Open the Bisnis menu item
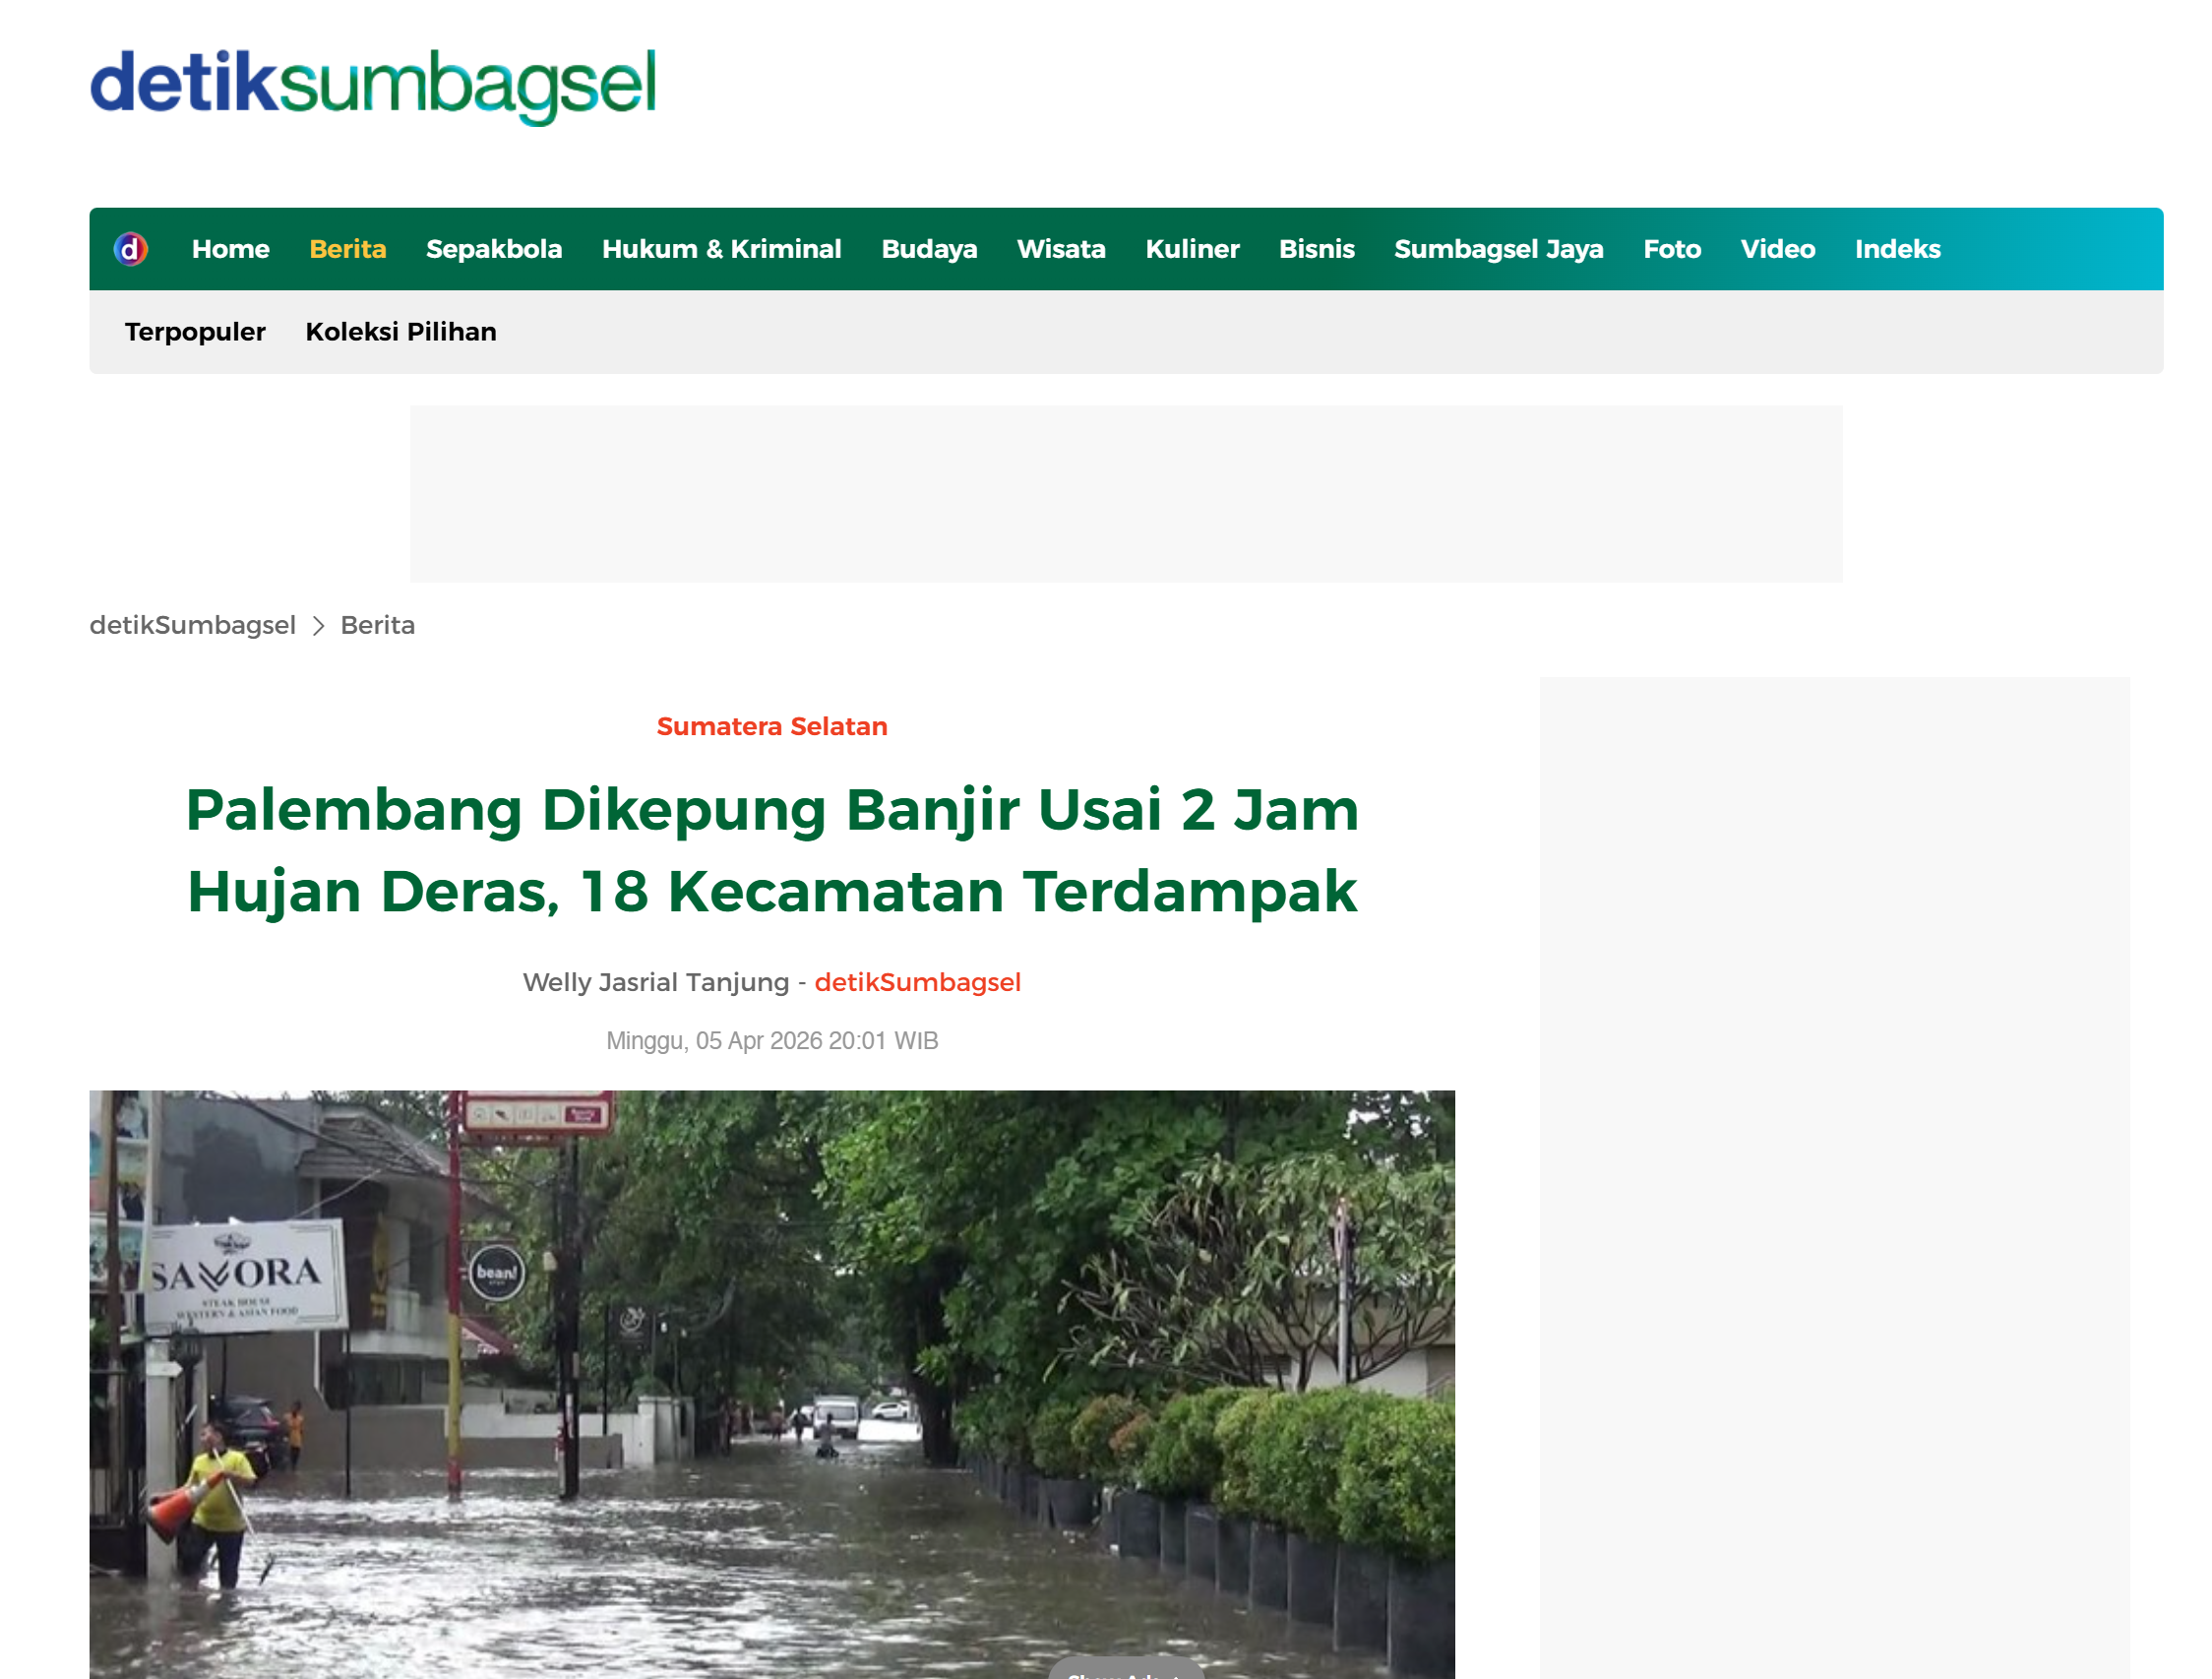This screenshot has width=2212, height=1679. click(x=1316, y=249)
